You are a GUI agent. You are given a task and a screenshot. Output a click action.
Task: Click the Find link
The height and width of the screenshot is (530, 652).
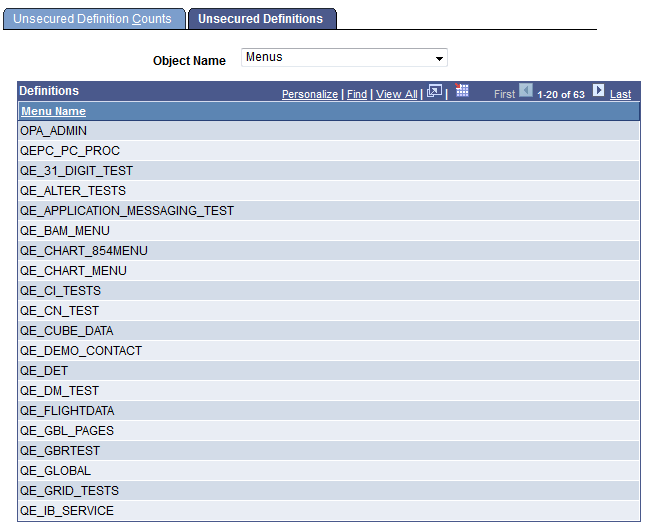pyautogui.click(x=357, y=94)
